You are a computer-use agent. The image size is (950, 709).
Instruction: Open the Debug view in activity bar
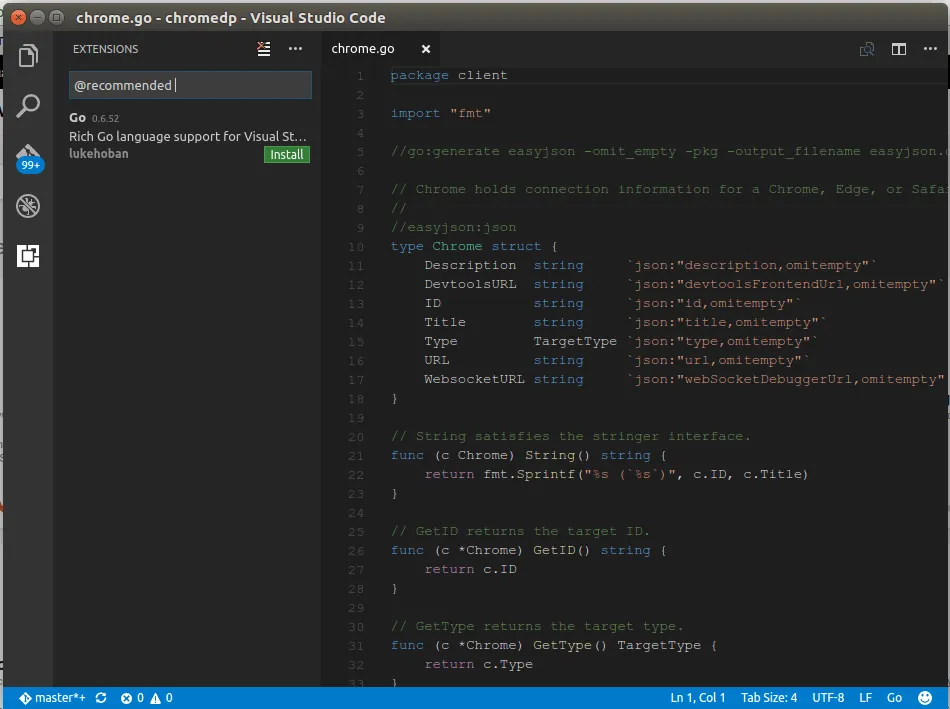pyautogui.click(x=28, y=207)
